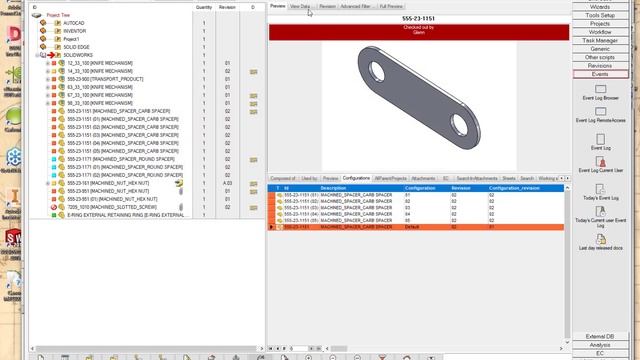Click document icon in 14_33_100 row's D column
The image size is (640, 360).
coord(253,71)
